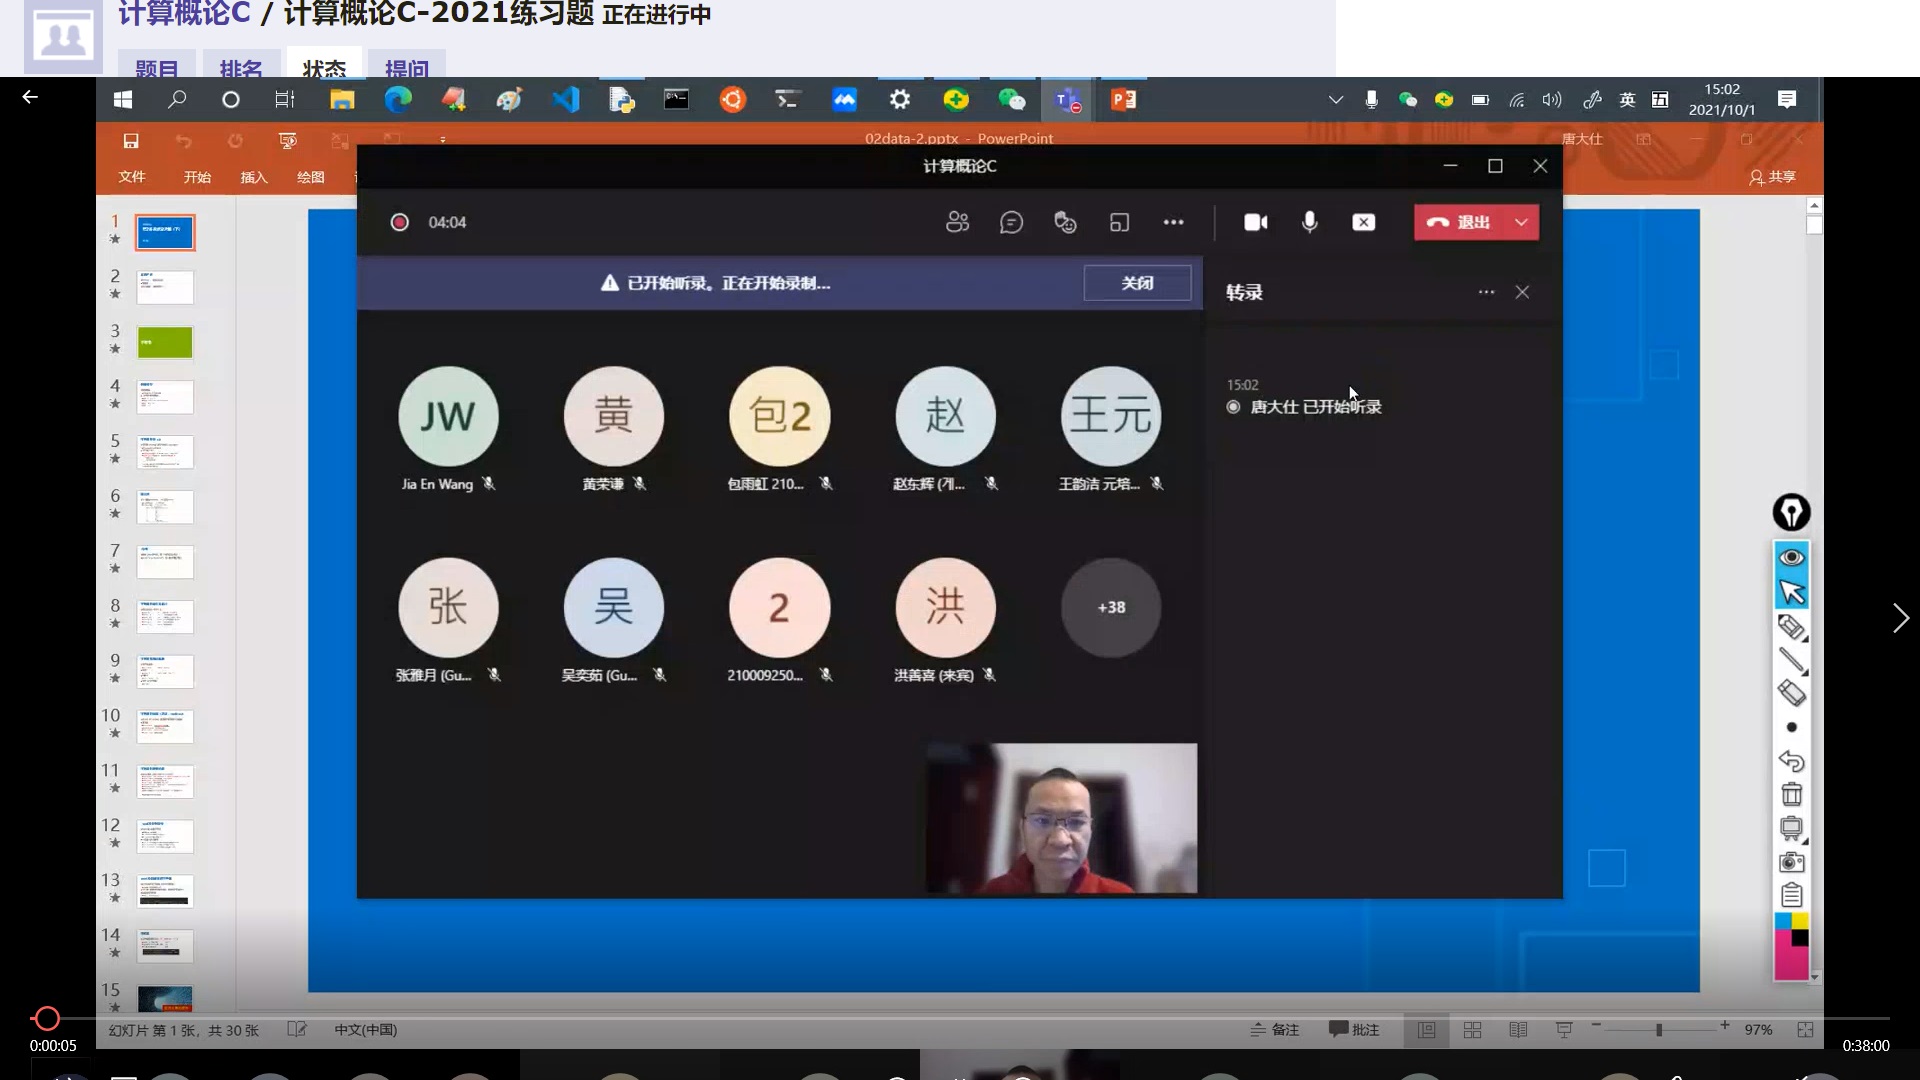Open the 开始 ribbon tab
Image resolution: width=1920 pixels, height=1080 pixels.
point(197,177)
